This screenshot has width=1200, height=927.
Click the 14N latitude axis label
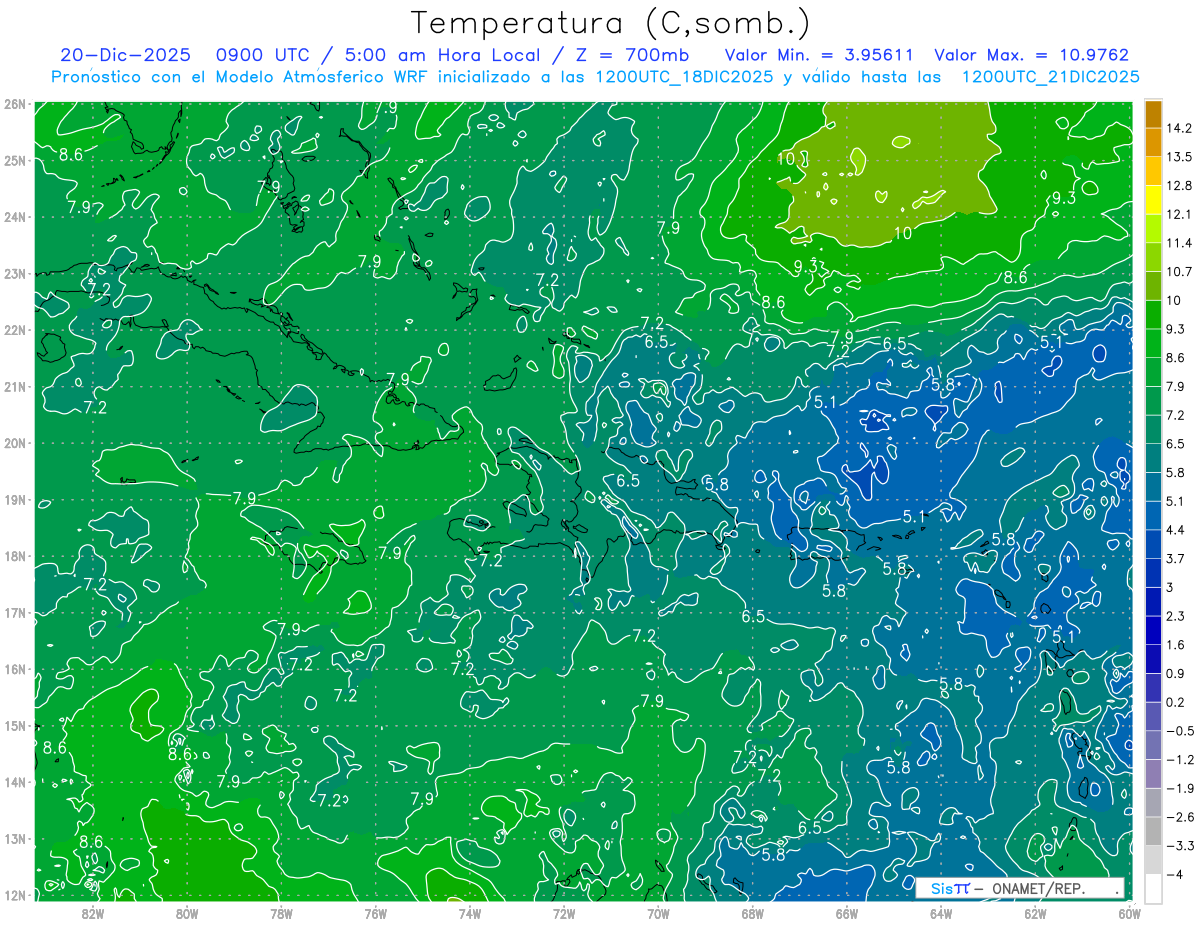14,782
